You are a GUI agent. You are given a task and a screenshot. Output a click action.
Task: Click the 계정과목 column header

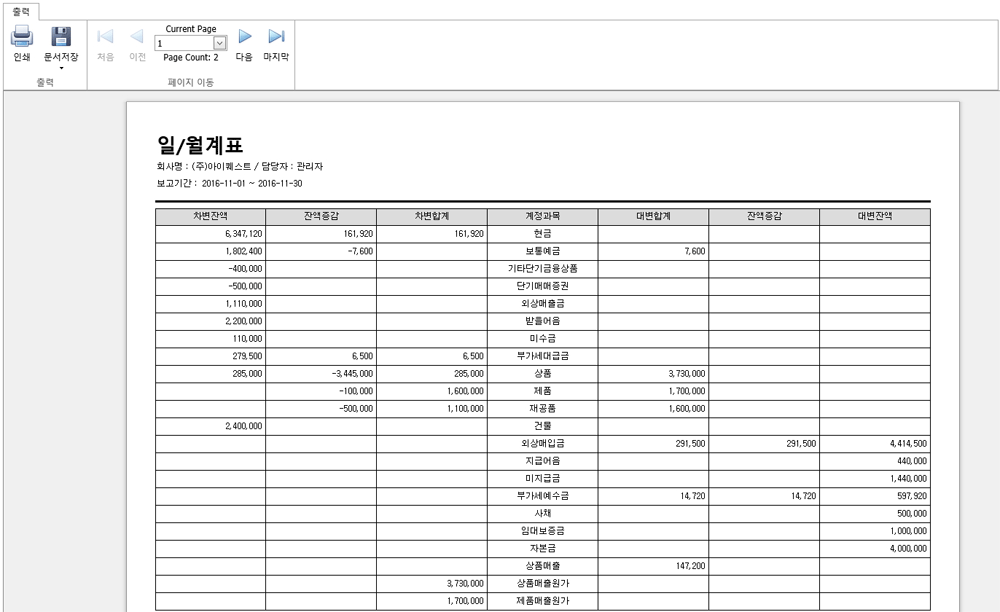click(x=542, y=216)
